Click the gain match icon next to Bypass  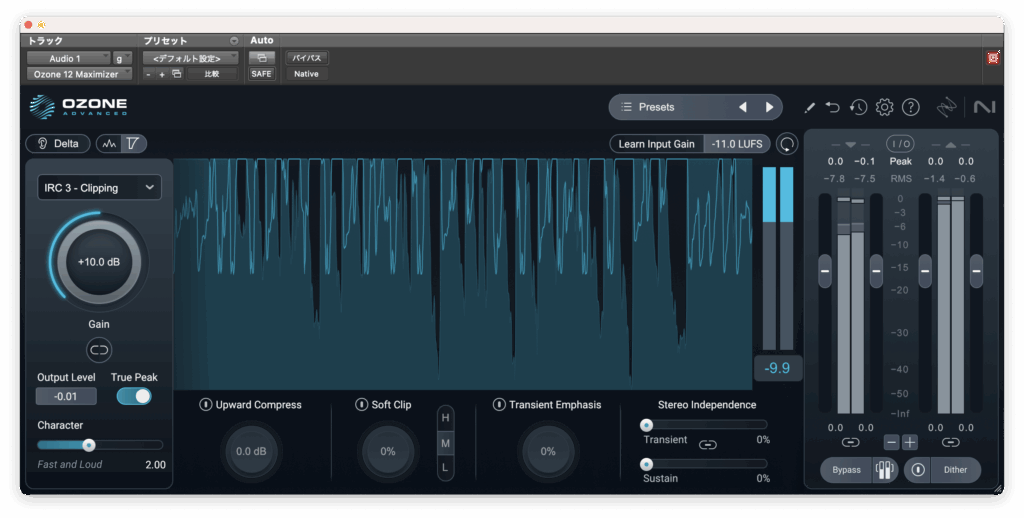(x=884, y=470)
